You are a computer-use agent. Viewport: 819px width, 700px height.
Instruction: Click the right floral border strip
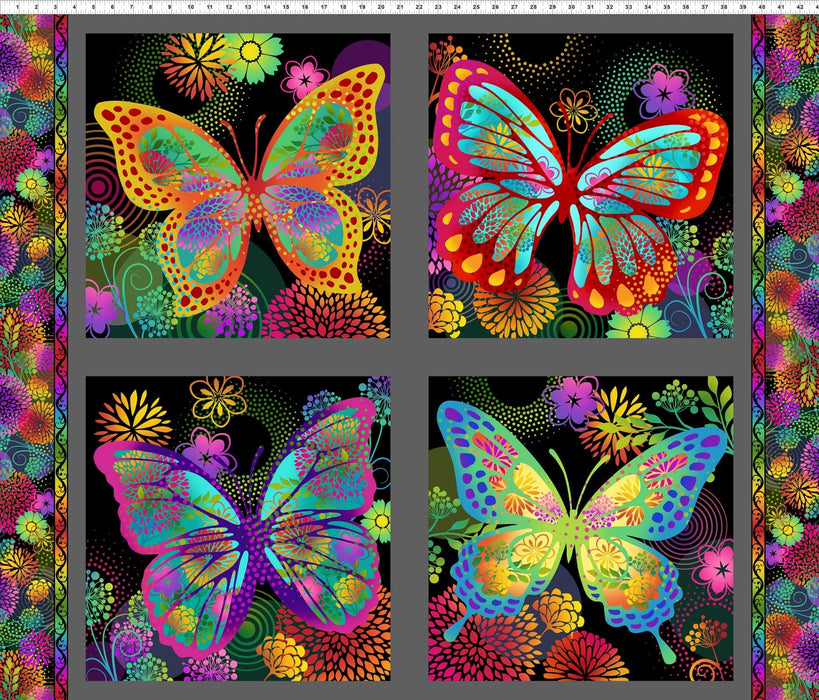point(794,350)
